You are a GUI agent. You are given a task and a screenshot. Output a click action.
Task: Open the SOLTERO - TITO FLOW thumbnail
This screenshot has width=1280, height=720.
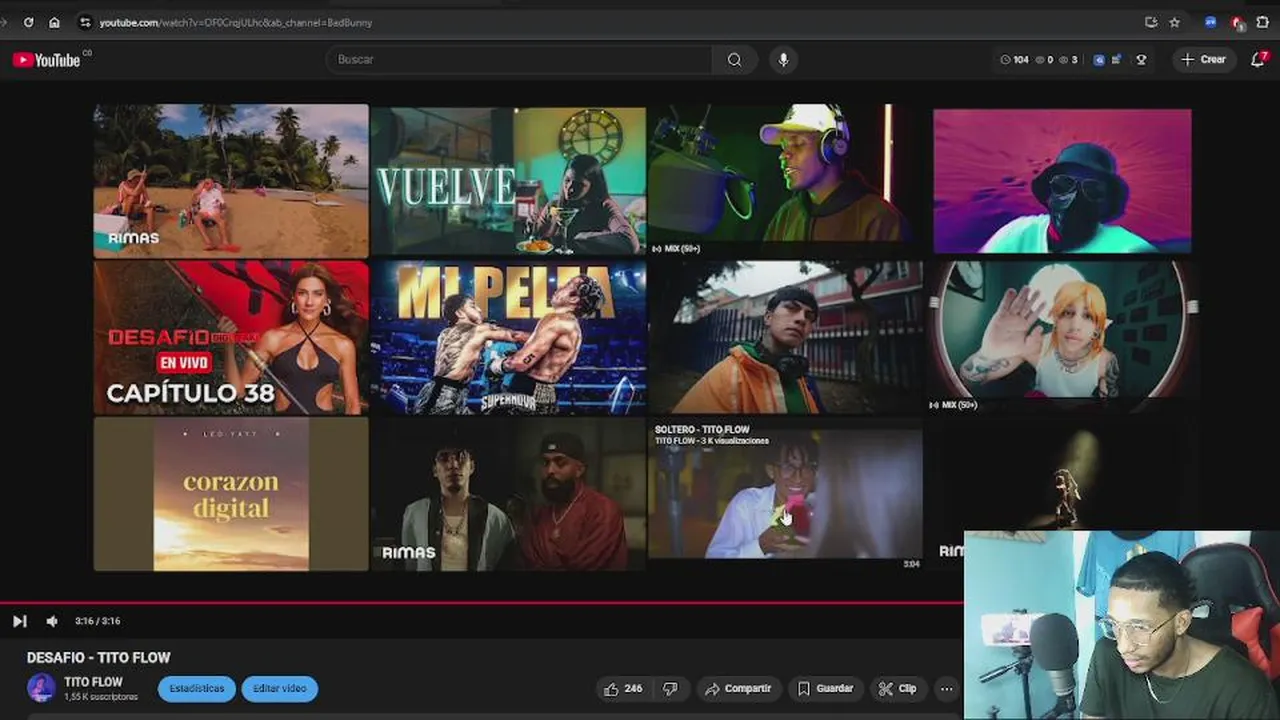pos(785,494)
